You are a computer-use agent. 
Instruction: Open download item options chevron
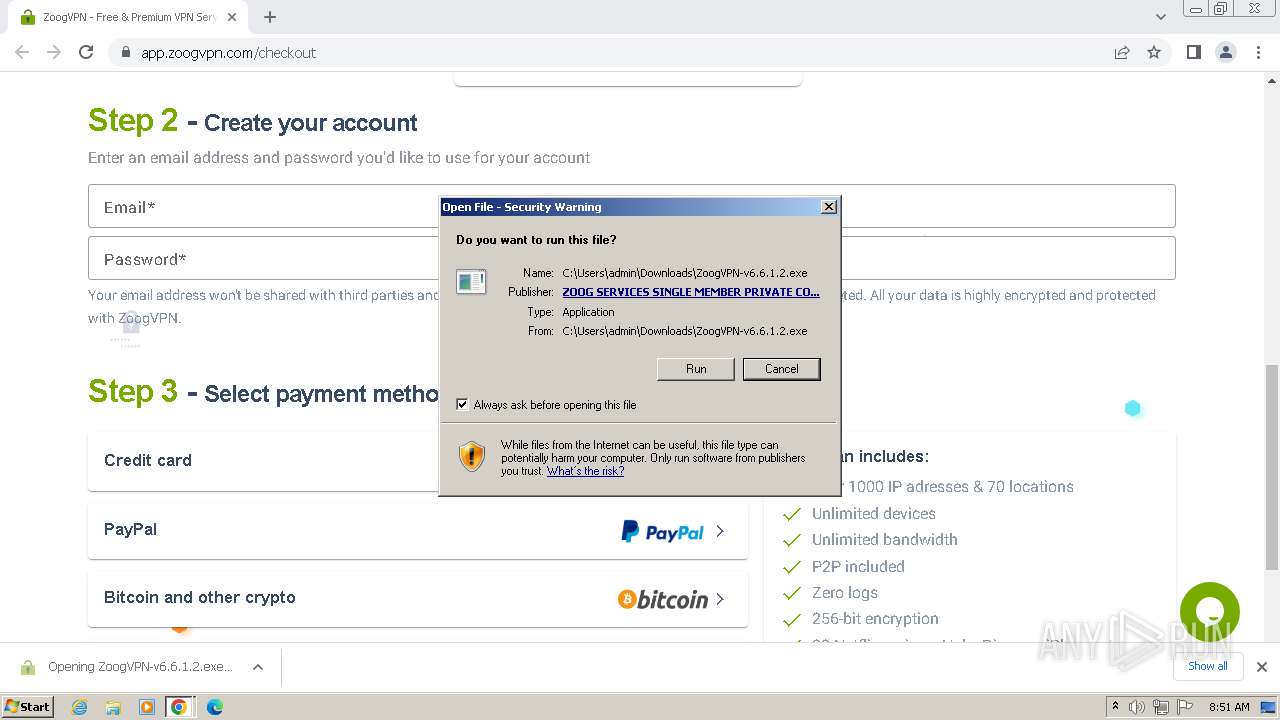[x=257, y=667]
